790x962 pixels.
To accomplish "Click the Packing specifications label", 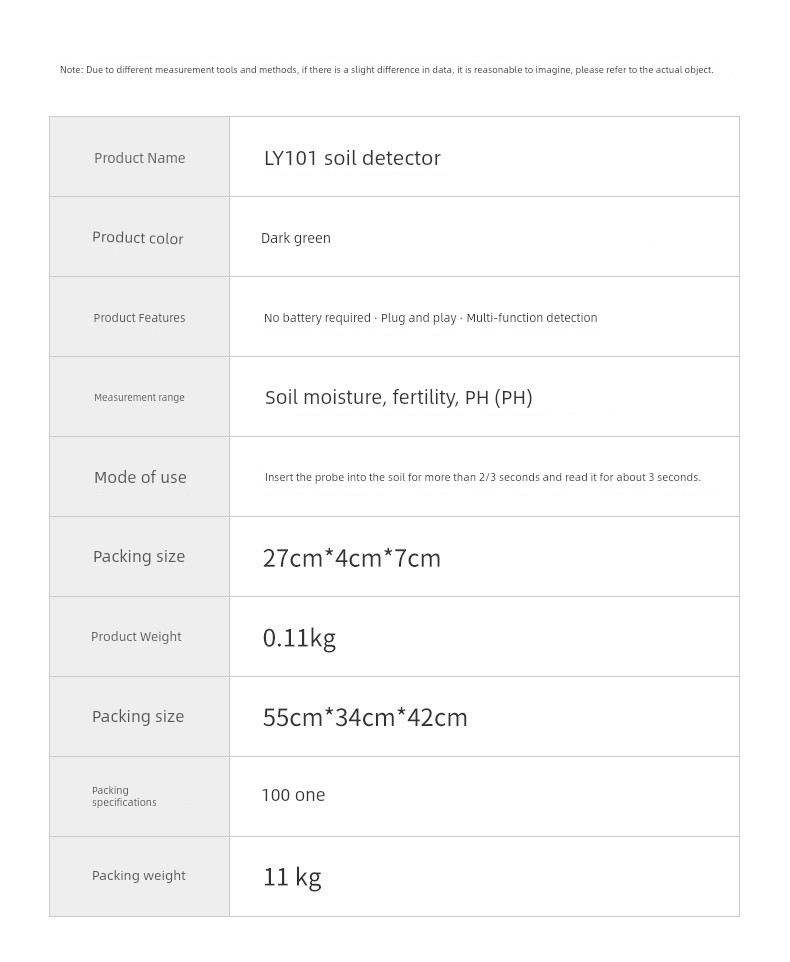I will point(124,796).
